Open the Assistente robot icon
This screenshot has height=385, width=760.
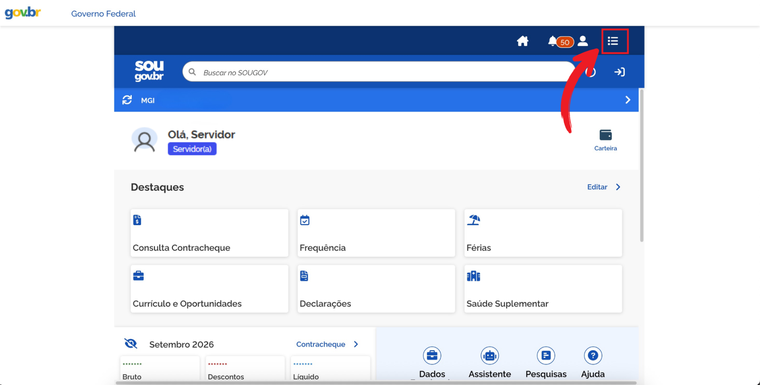490,356
